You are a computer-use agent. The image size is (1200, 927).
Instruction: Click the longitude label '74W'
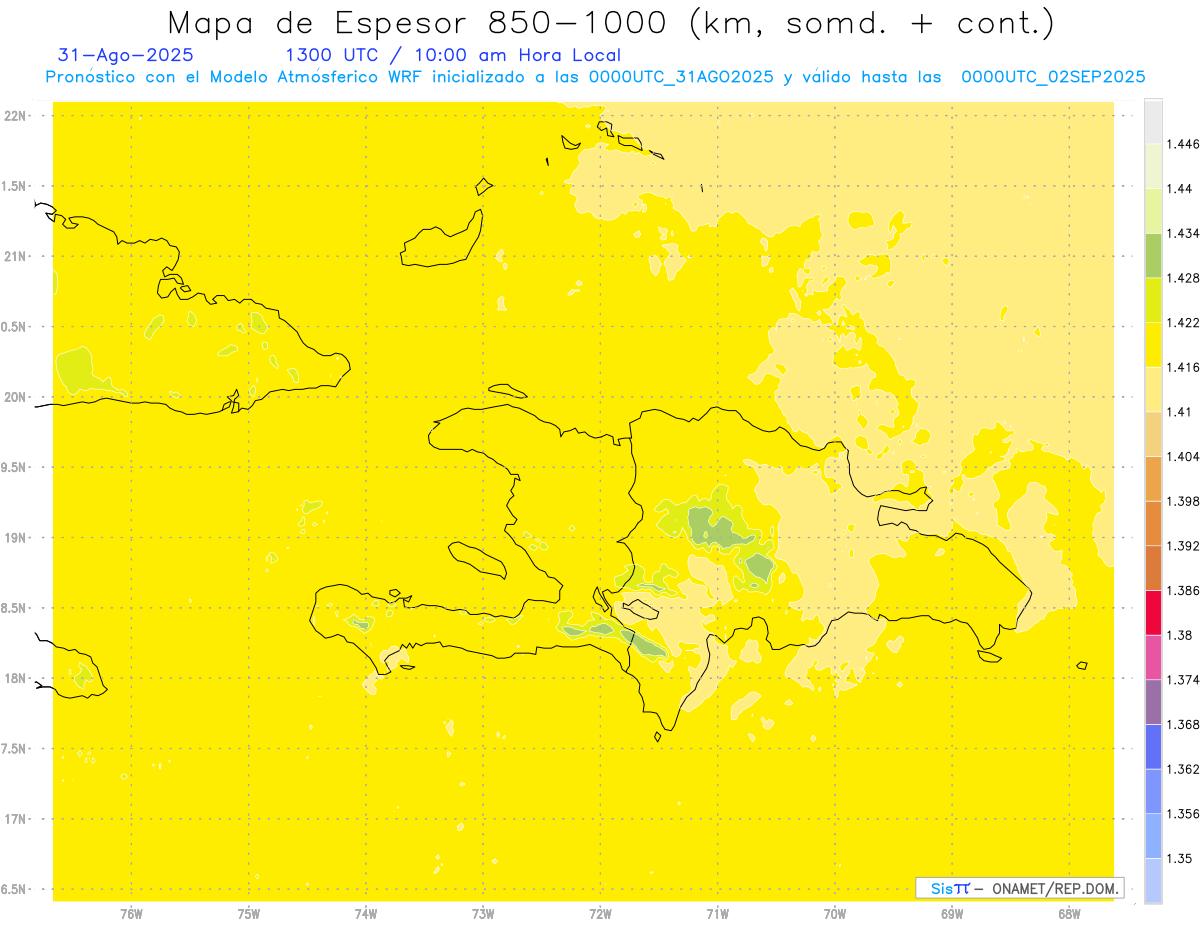[366, 914]
